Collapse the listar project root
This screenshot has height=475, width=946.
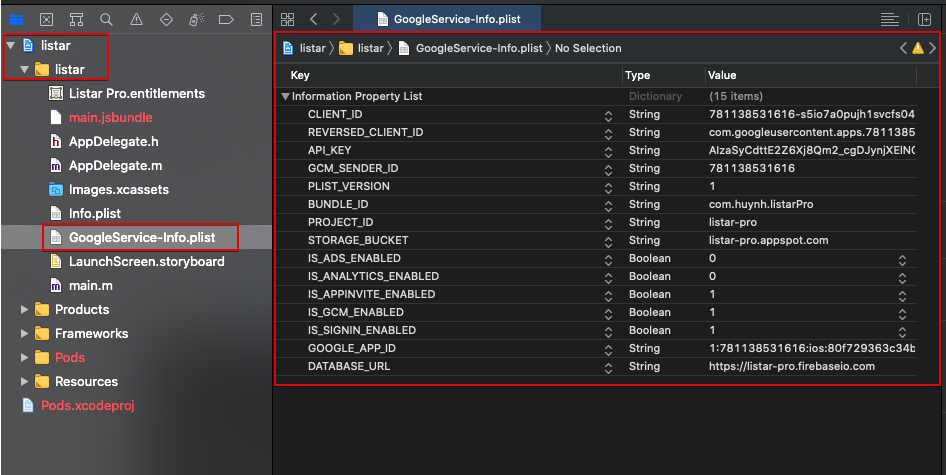tap(11, 46)
